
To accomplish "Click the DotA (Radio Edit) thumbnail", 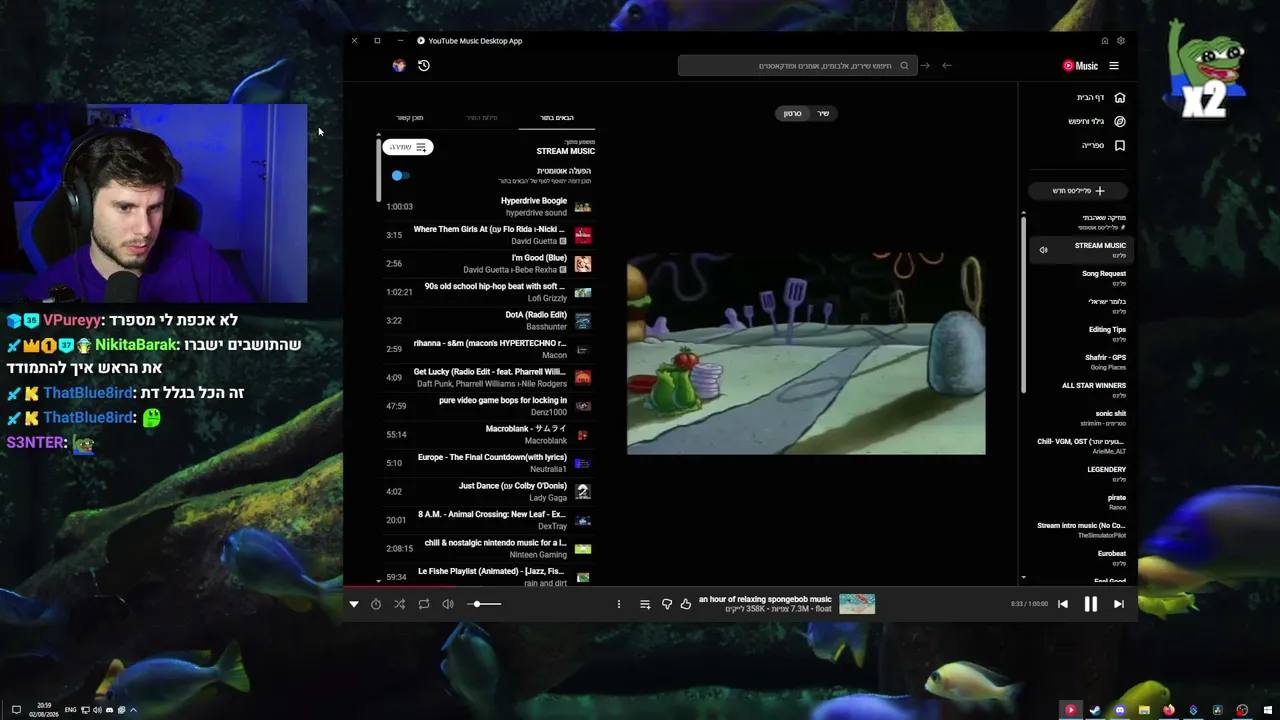I will 583,321.
